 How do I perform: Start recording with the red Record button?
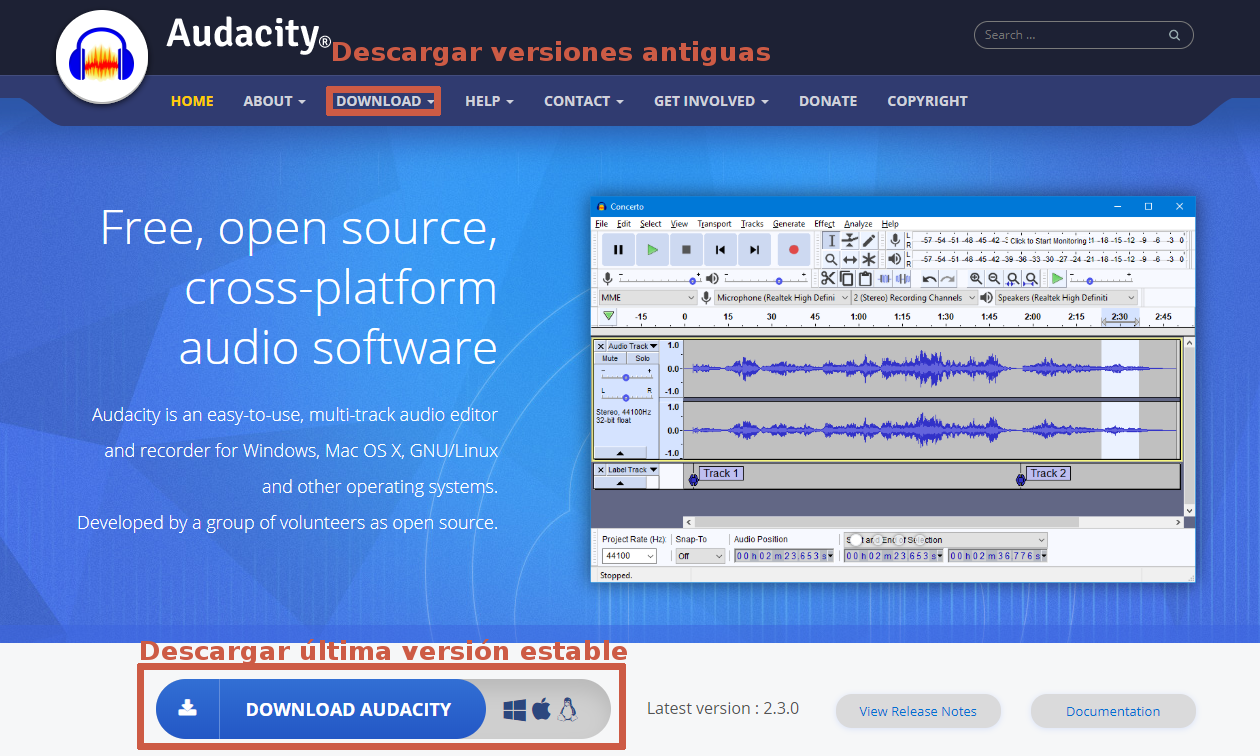[x=794, y=249]
